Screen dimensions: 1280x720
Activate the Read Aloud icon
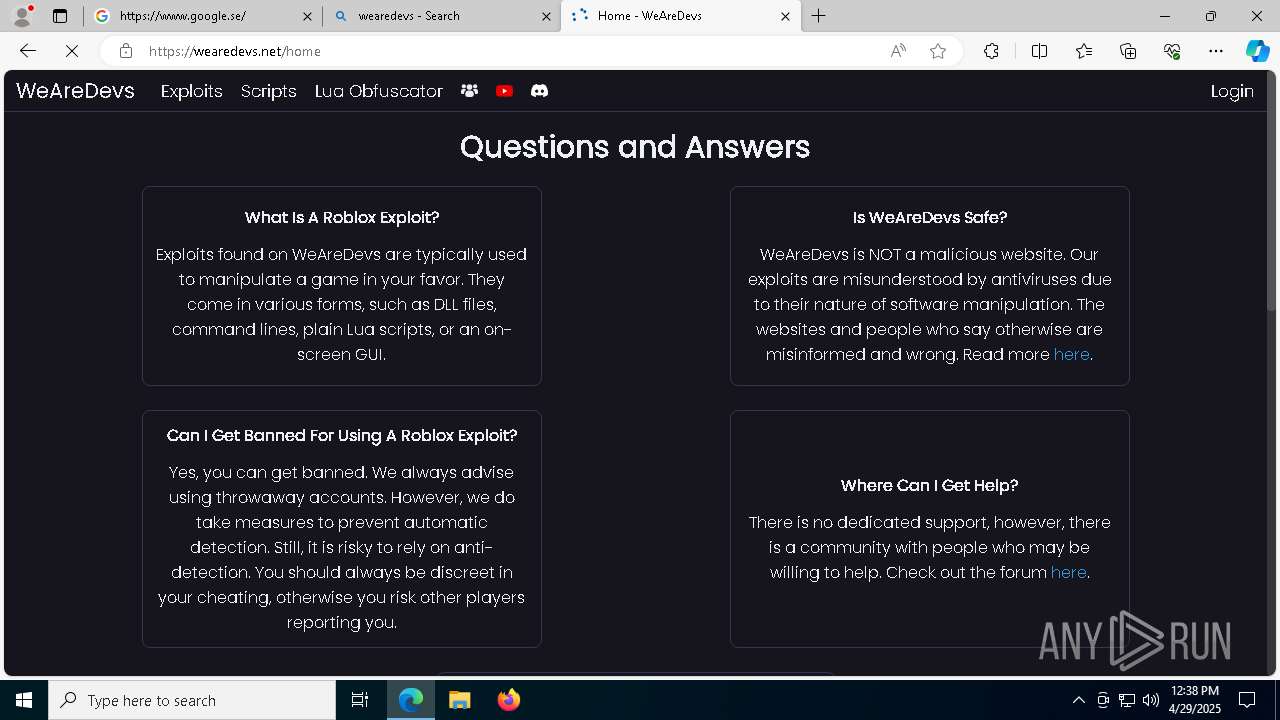coord(898,51)
